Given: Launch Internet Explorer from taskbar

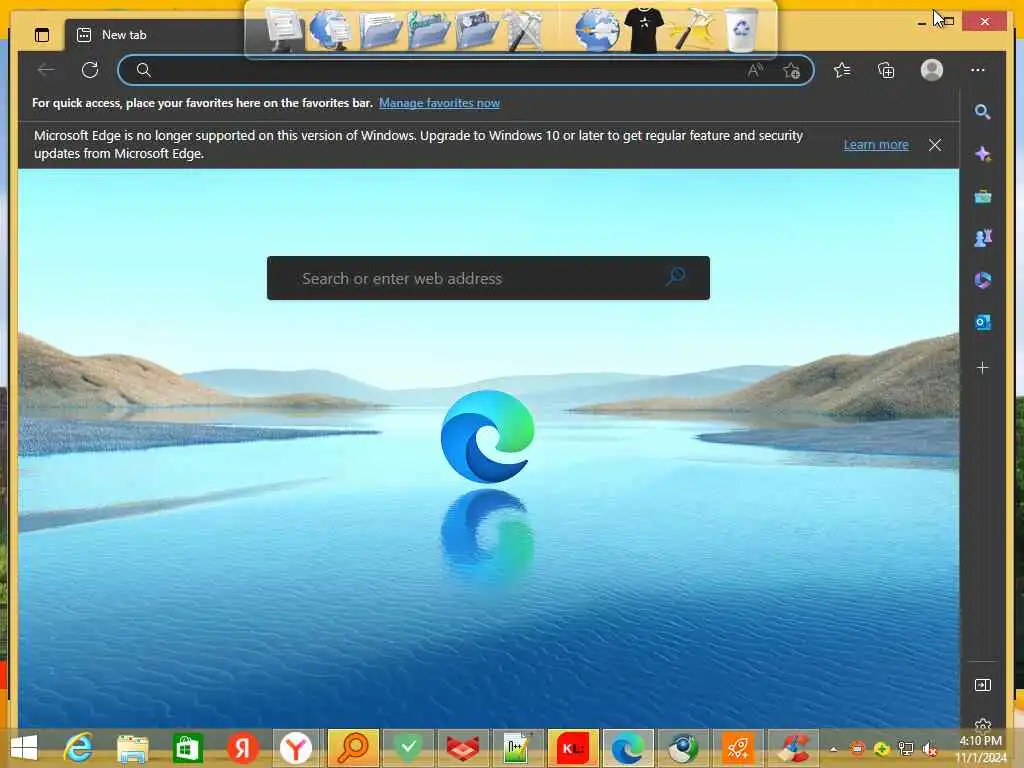Looking at the screenshot, I should pos(78,748).
